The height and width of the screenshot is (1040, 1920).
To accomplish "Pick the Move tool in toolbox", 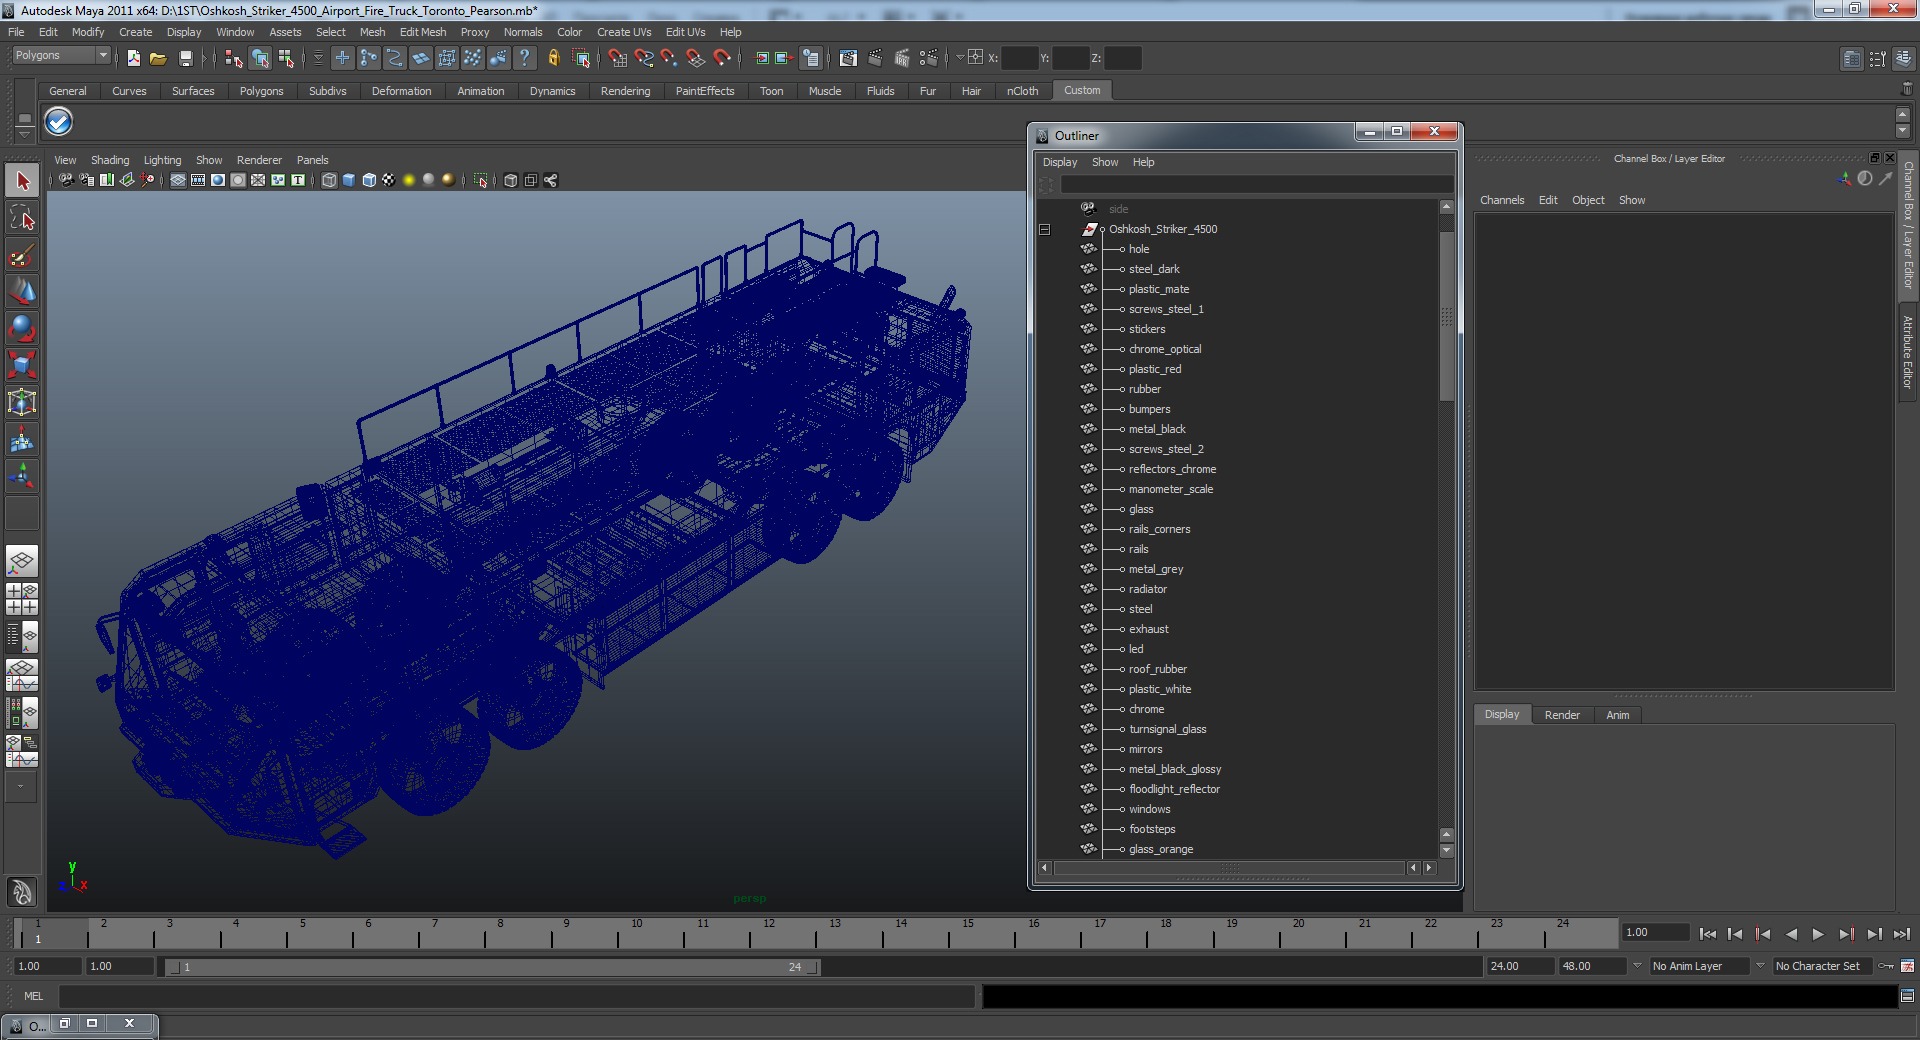I will (22, 291).
